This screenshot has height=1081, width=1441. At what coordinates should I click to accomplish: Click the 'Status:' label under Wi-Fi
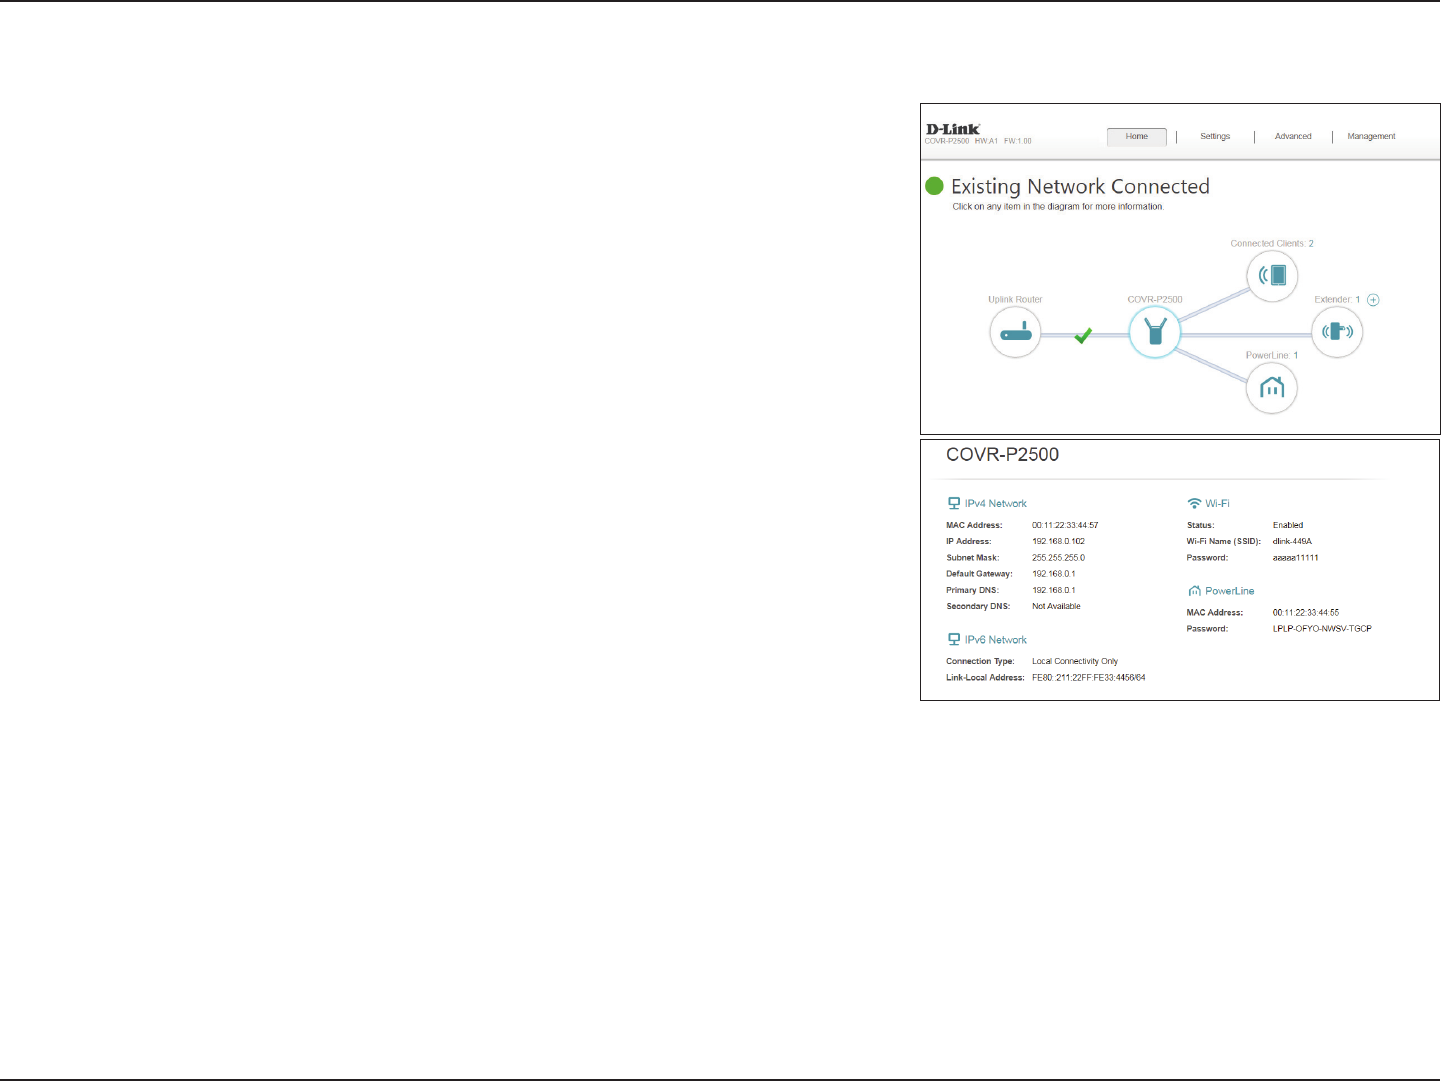1200,525
